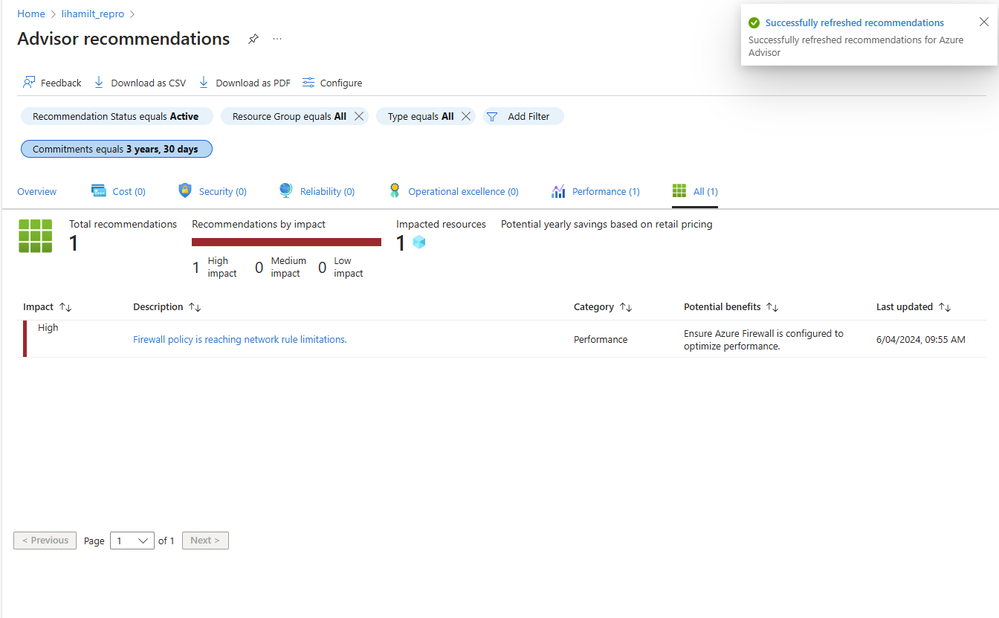Open the Commitments equals 3 years filter

(x=117, y=149)
